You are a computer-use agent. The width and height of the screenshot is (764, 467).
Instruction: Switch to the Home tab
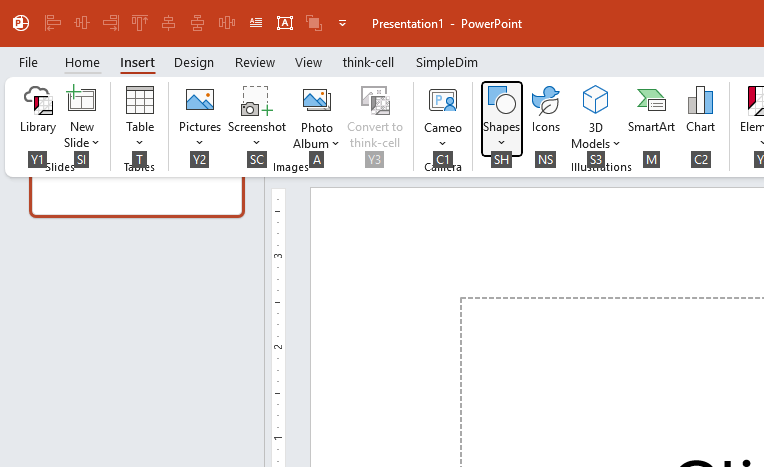coord(82,62)
